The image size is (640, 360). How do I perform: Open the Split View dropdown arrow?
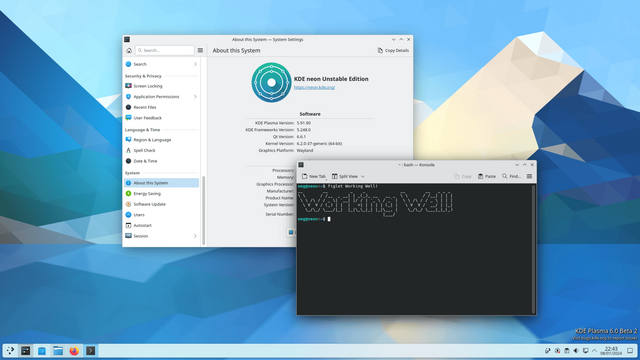(x=362, y=176)
